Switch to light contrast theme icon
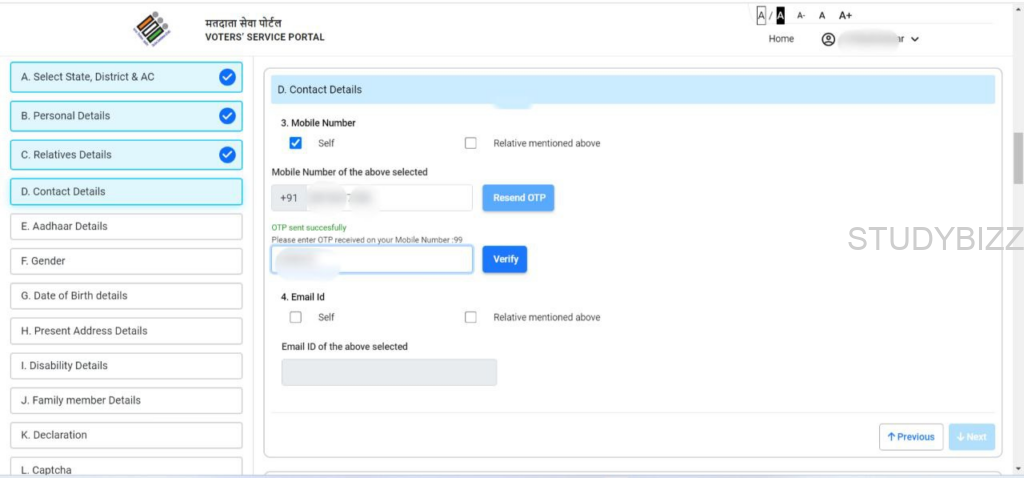This screenshot has width=1024, height=478. (x=761, y=15)
